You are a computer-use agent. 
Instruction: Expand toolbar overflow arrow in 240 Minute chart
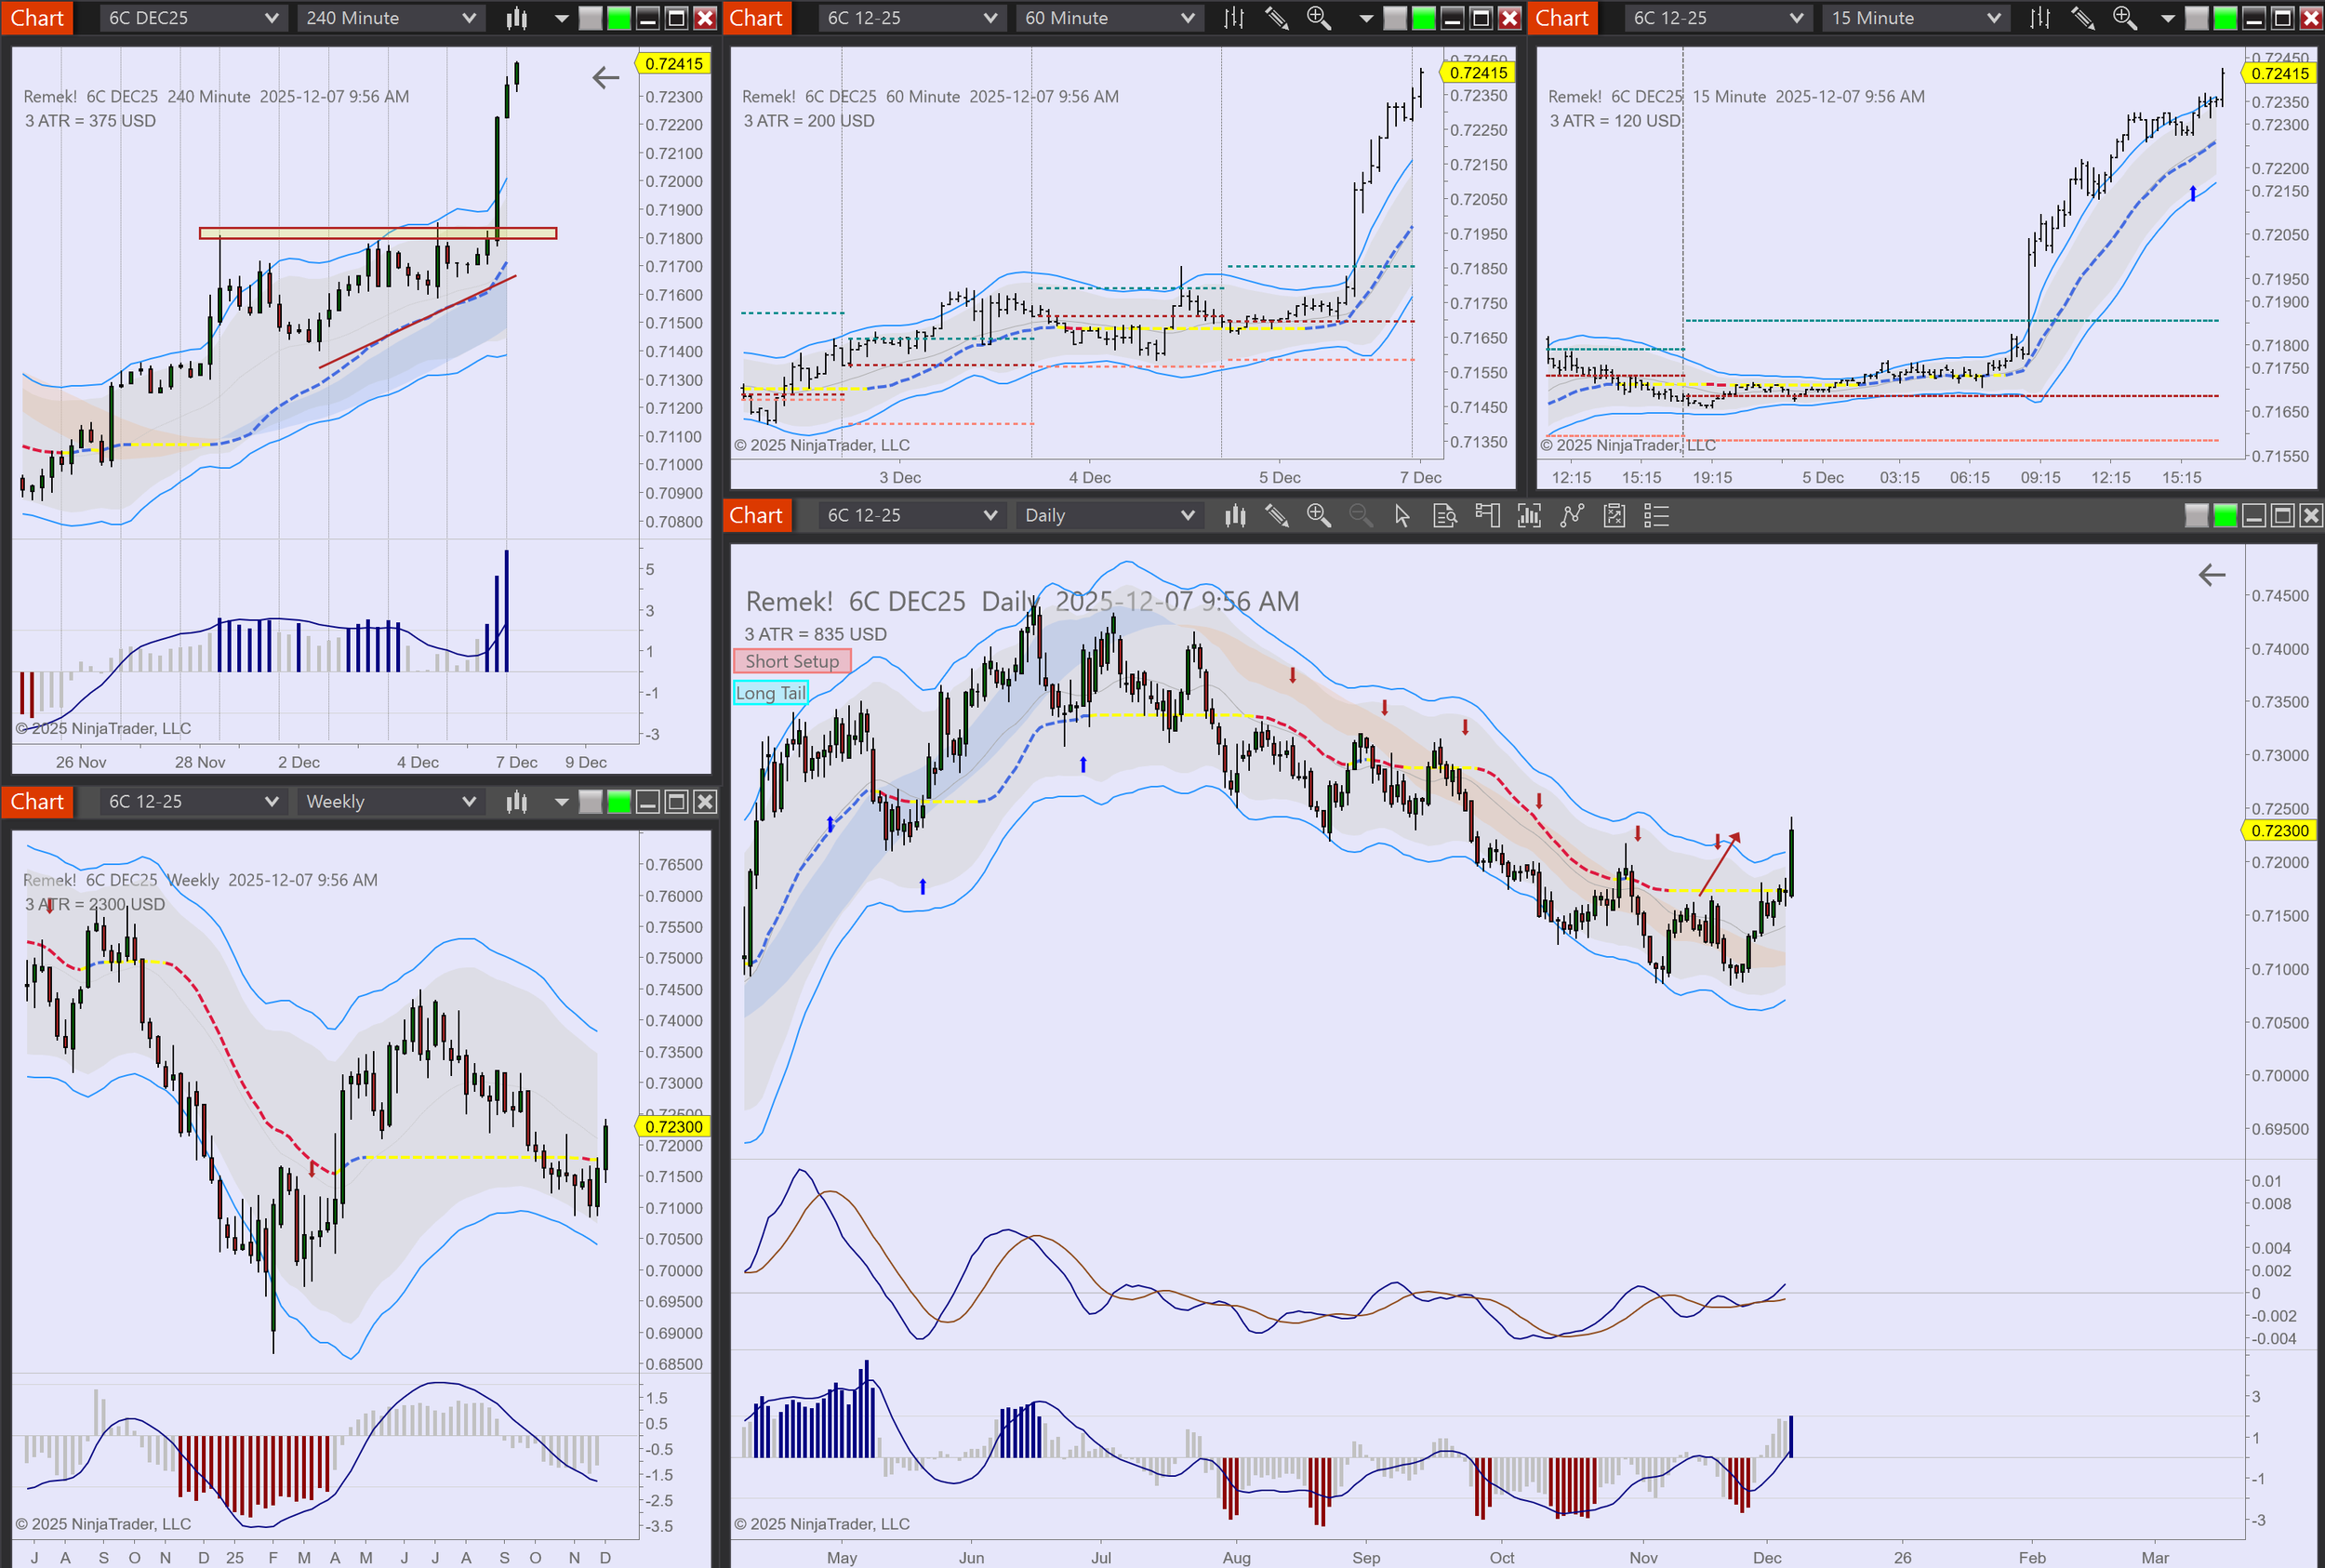pos(561,19)
